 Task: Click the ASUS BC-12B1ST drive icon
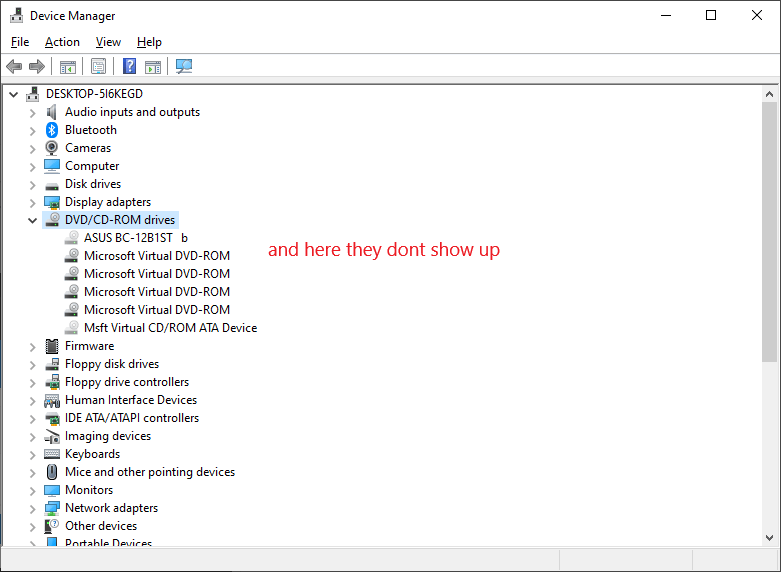(x=71, y=238)
